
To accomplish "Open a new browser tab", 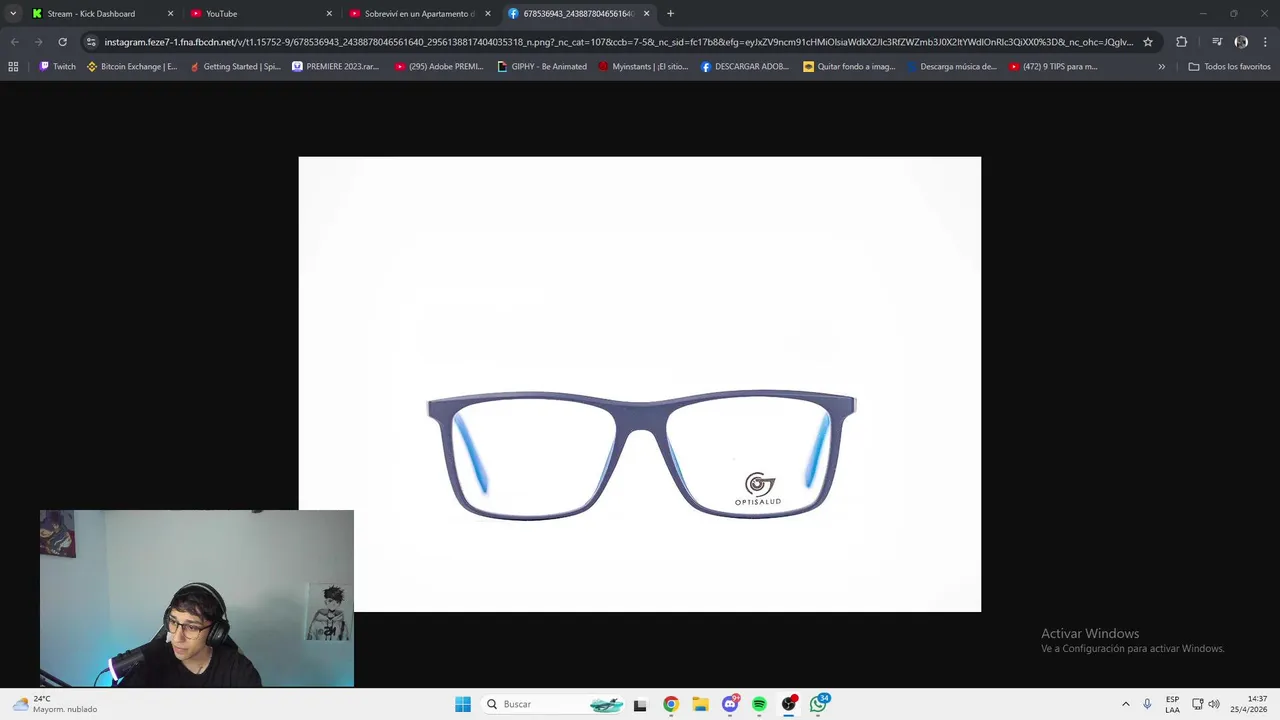I will coord(670,14).
